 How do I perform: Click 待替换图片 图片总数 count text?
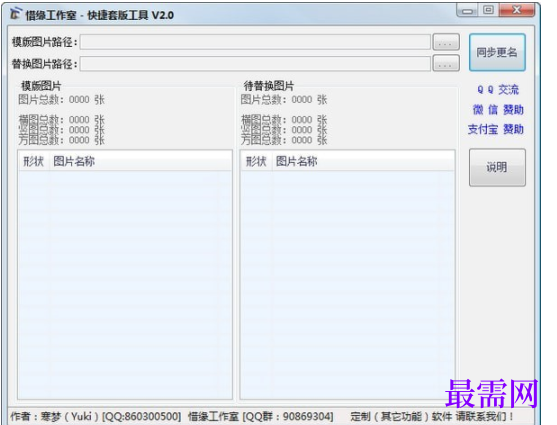(284, 99)
